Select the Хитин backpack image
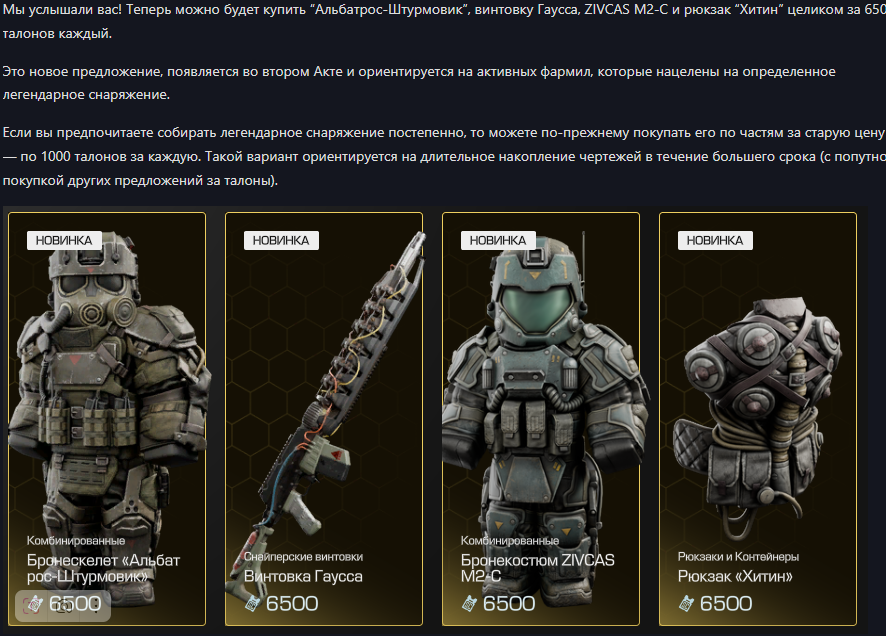The width and height of the screenshot is (886, 636). click(757, 418)
